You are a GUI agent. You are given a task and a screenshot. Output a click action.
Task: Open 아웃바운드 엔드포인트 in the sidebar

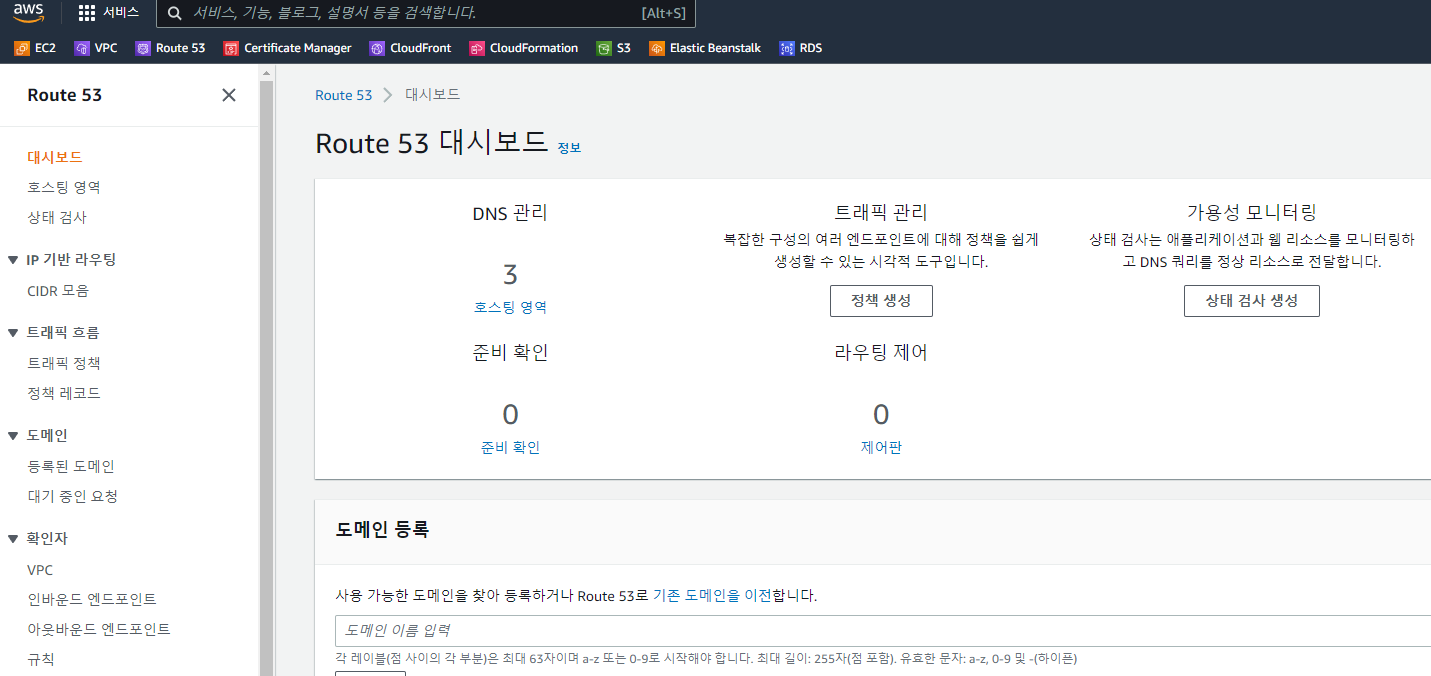[x=99, y=629]
